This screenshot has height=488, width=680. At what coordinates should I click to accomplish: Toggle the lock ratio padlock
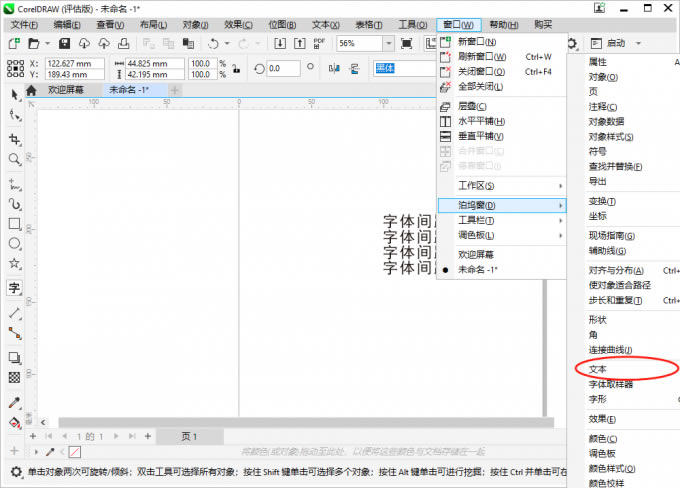tap(236, 69)
